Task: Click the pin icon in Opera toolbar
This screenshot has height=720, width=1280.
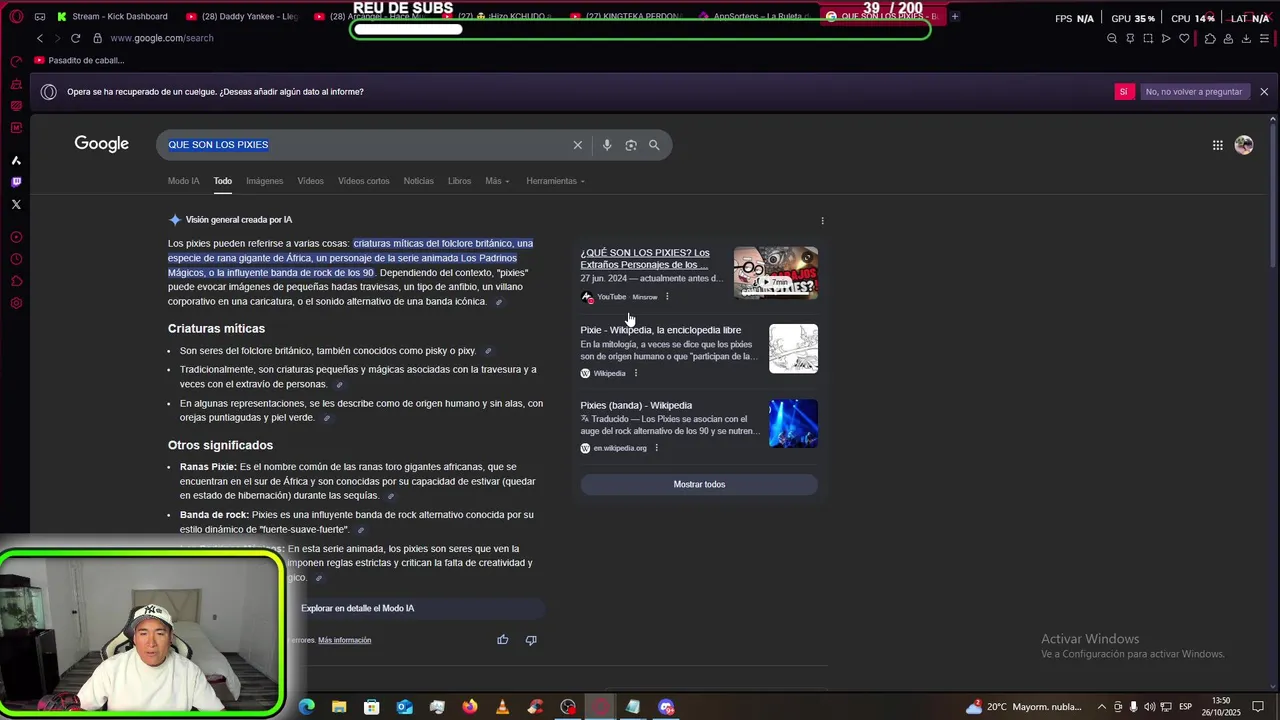Action: [x=1130, y=38]
